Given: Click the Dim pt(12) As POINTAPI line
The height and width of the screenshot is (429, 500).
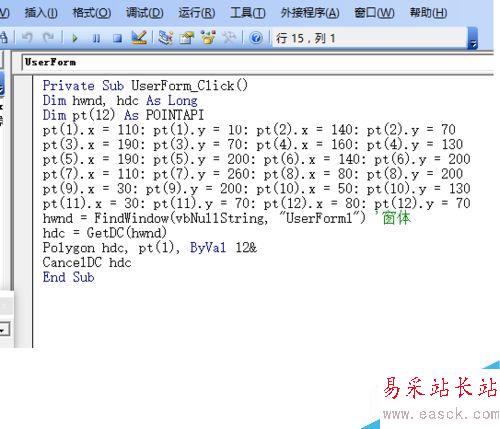Looking at the screenshot, I should (123, 115).
